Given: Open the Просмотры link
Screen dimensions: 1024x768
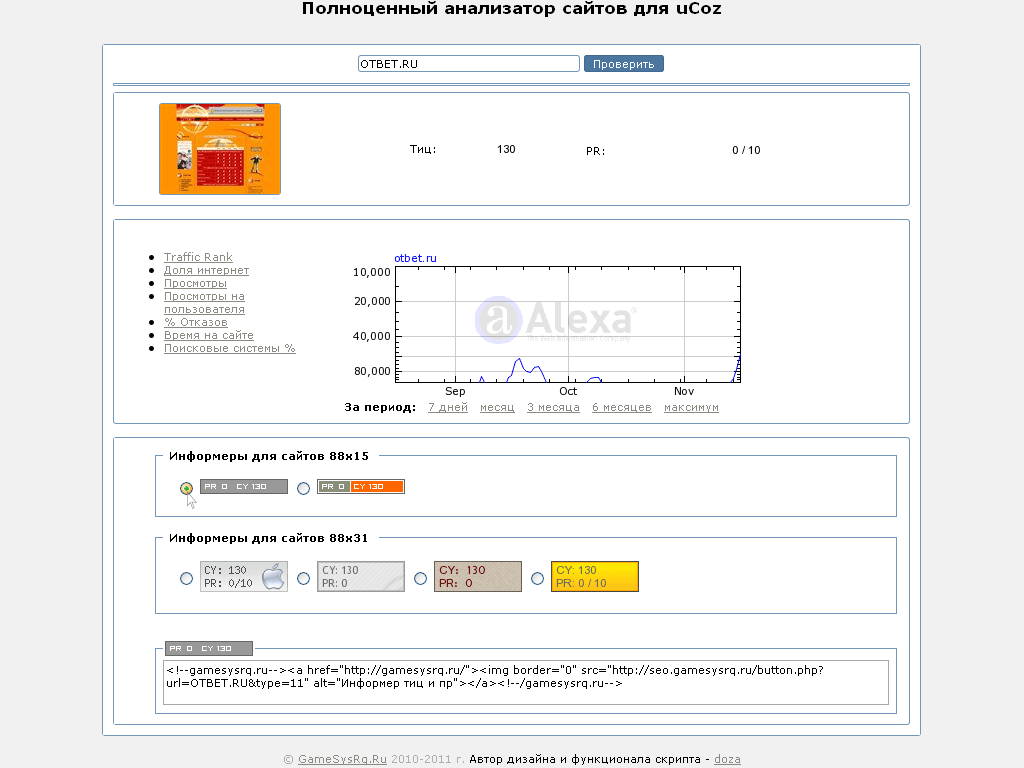Looking at the screenshot, I should click(x=195, y=283).
